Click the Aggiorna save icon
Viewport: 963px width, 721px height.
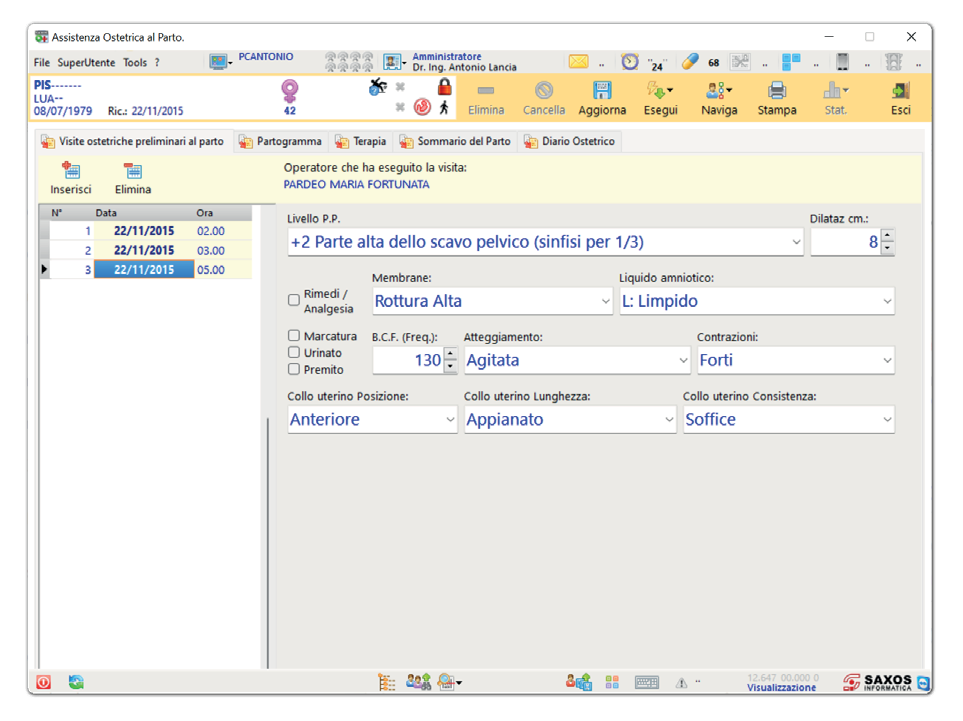point(602,91)
